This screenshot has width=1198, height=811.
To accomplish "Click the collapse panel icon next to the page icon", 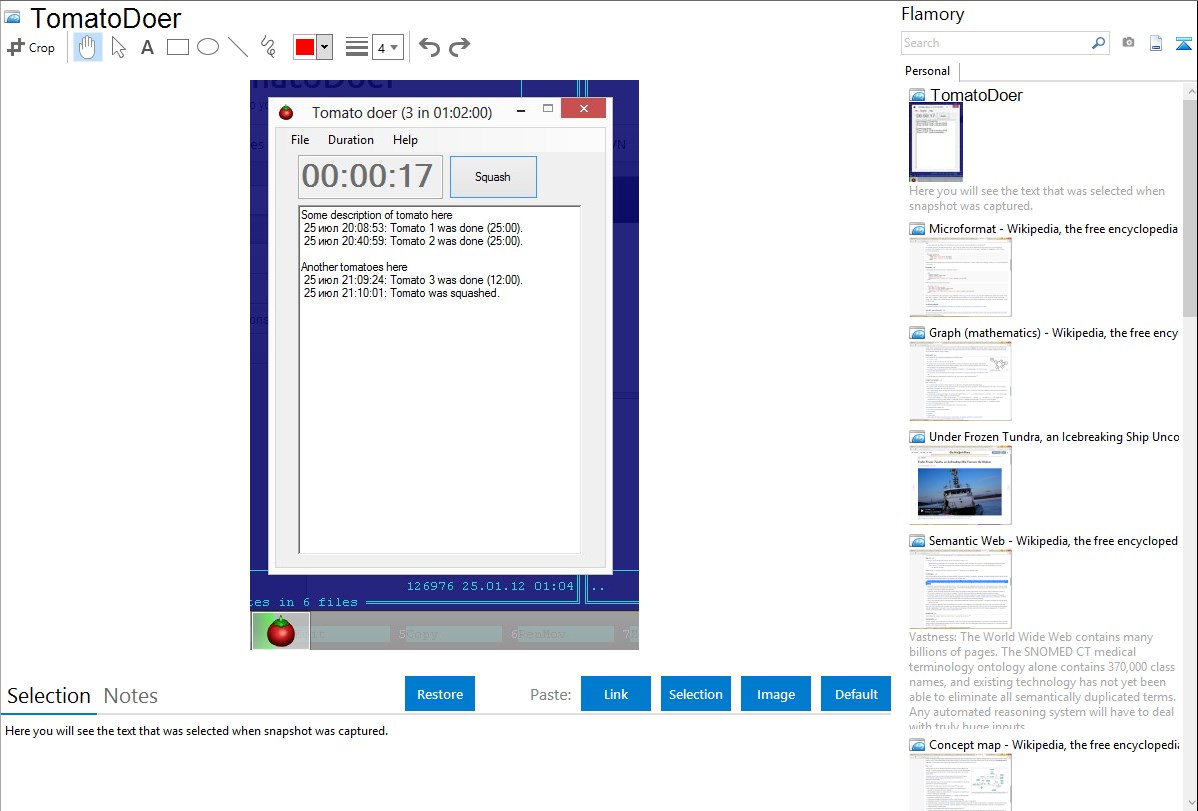I will point(1183,43).
